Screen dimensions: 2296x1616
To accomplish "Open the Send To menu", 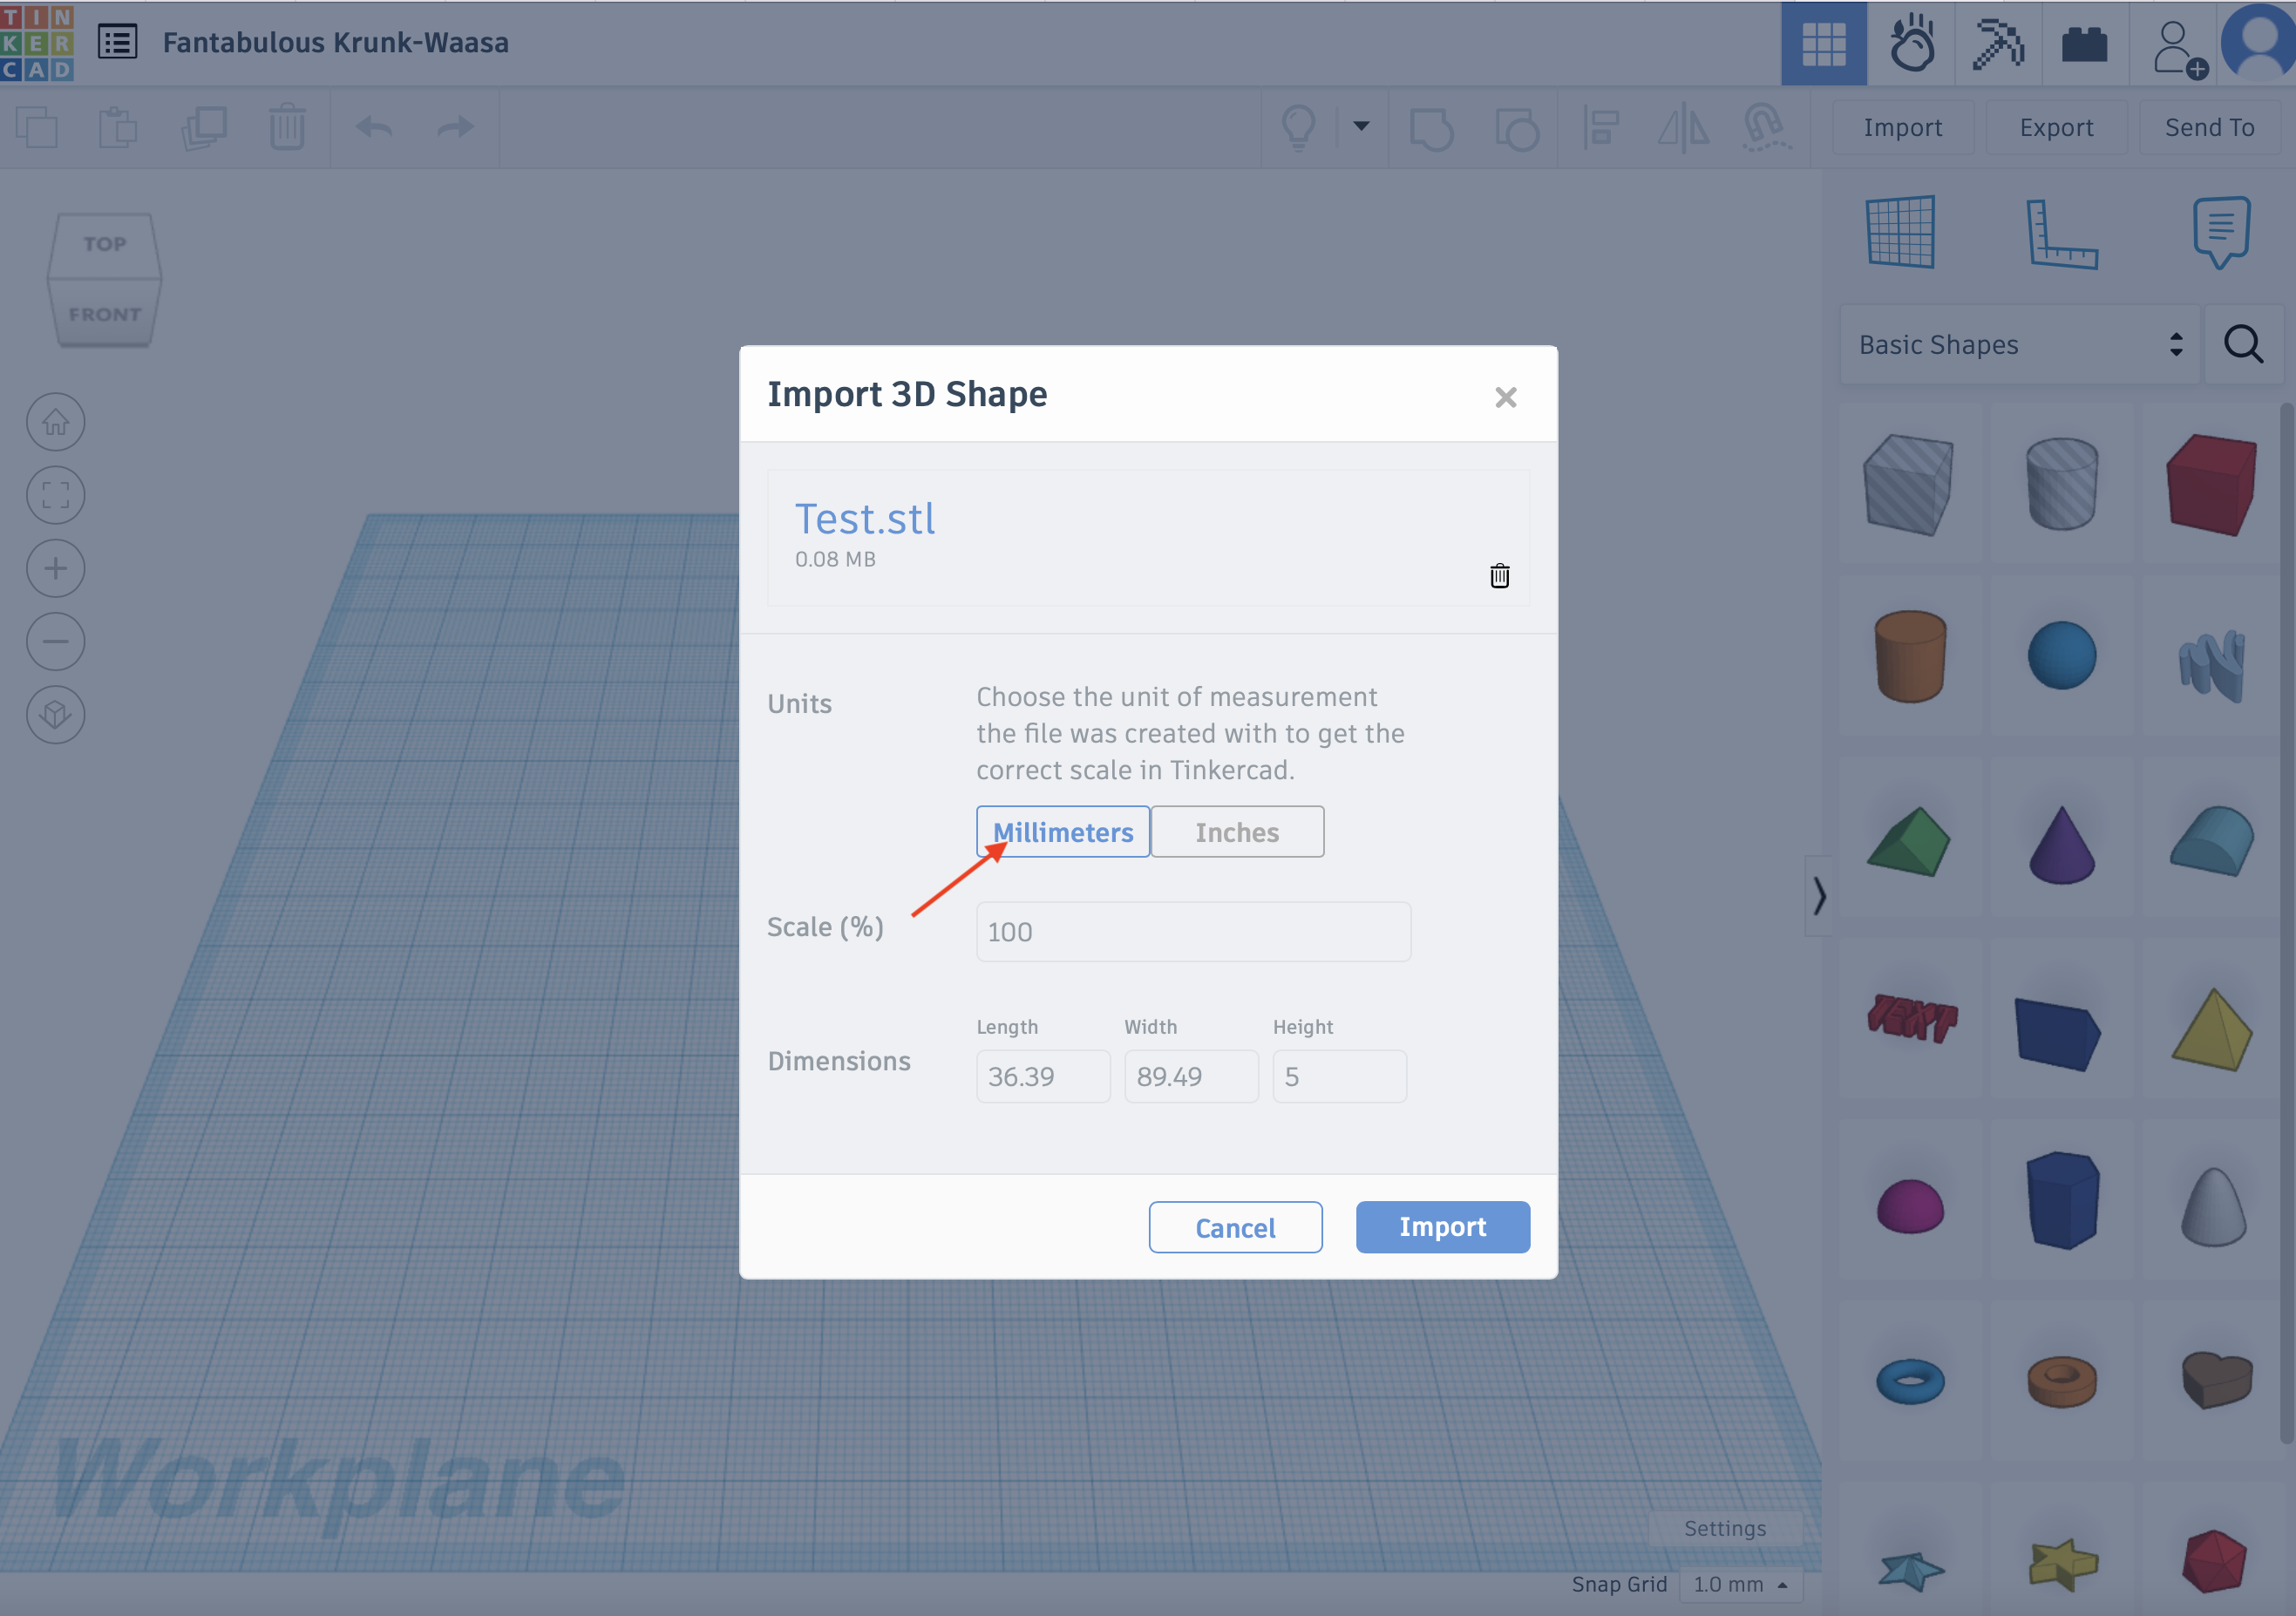I will (2209, 128).
